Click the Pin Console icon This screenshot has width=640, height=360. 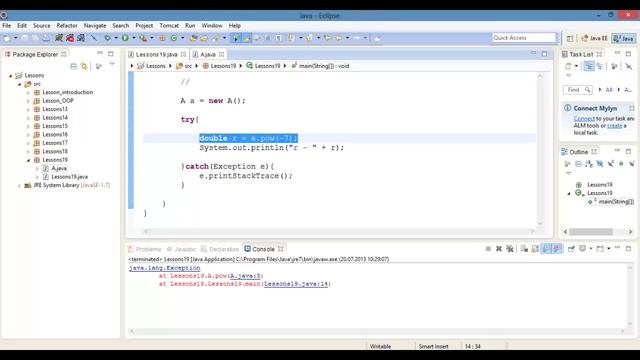571,249
